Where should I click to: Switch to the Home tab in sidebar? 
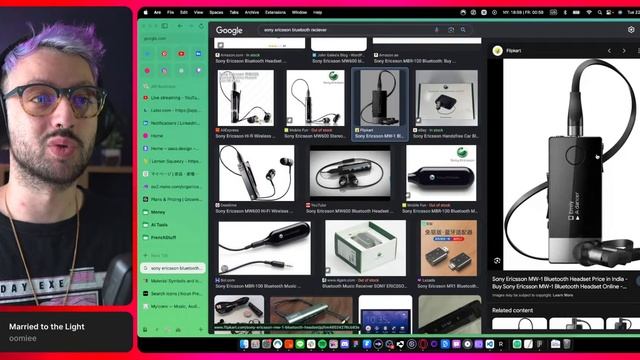[173, 136]
